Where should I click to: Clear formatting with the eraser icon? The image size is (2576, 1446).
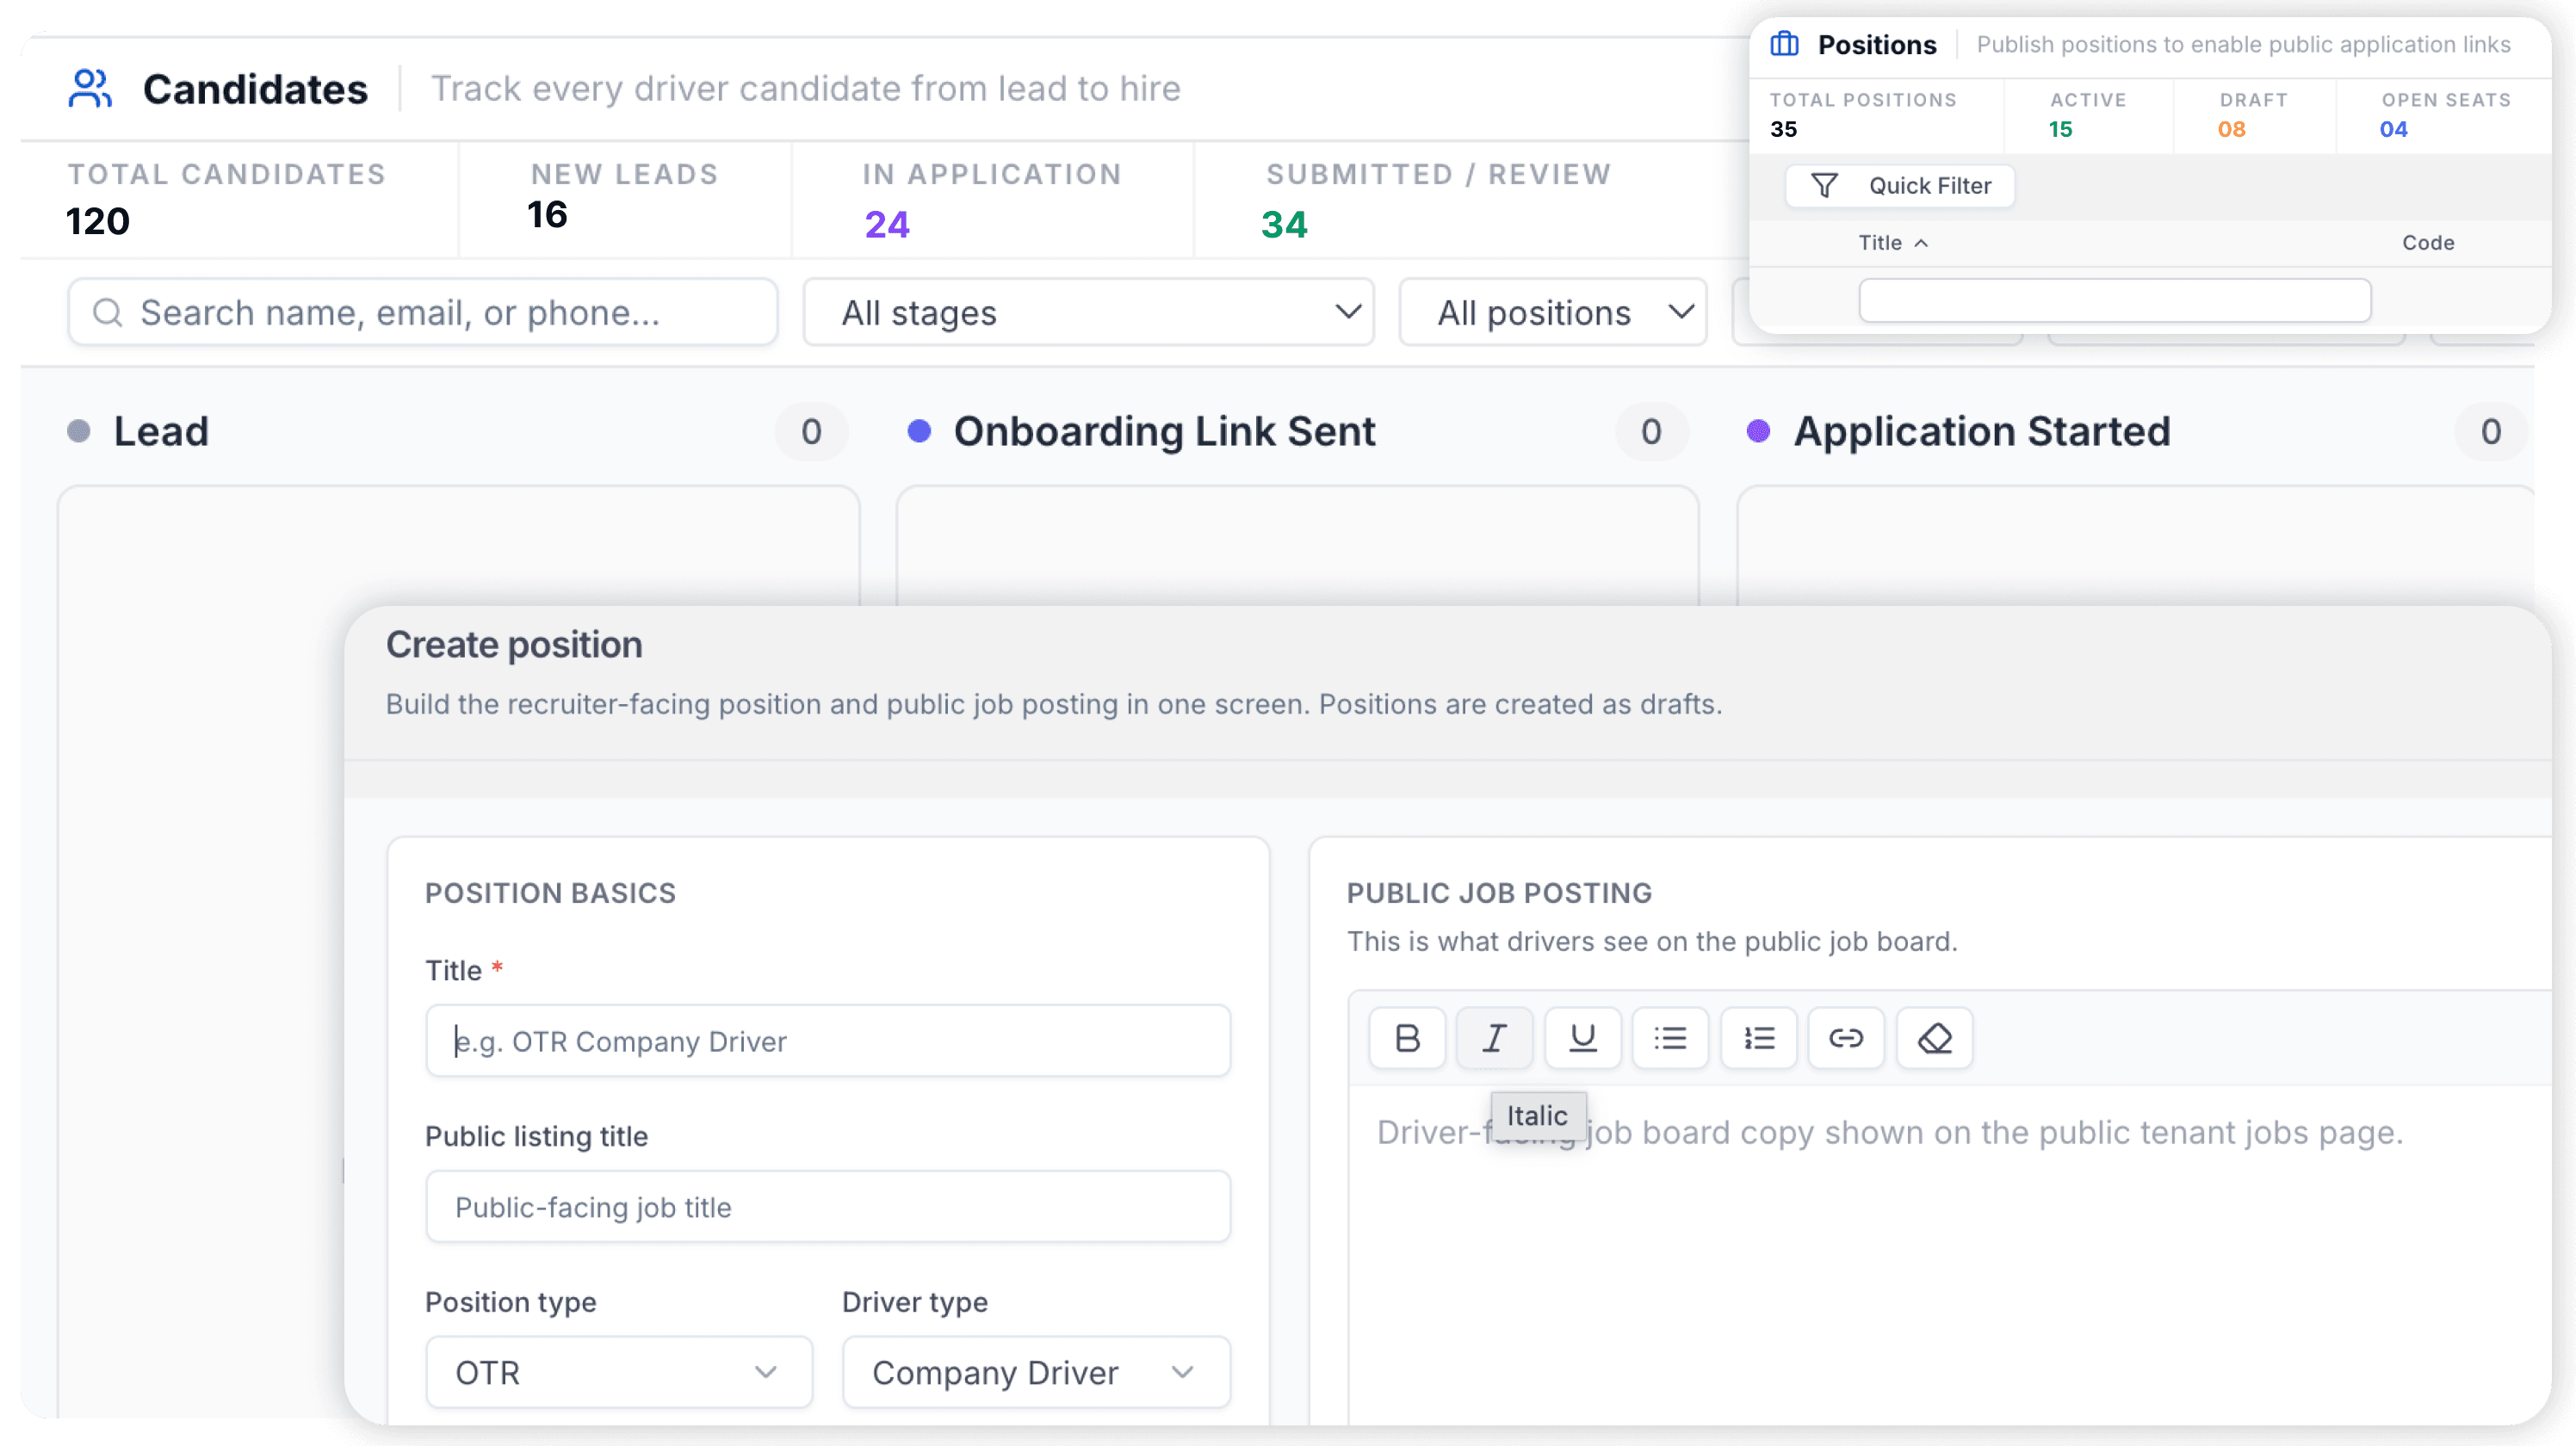(x=1934, y=1038)
